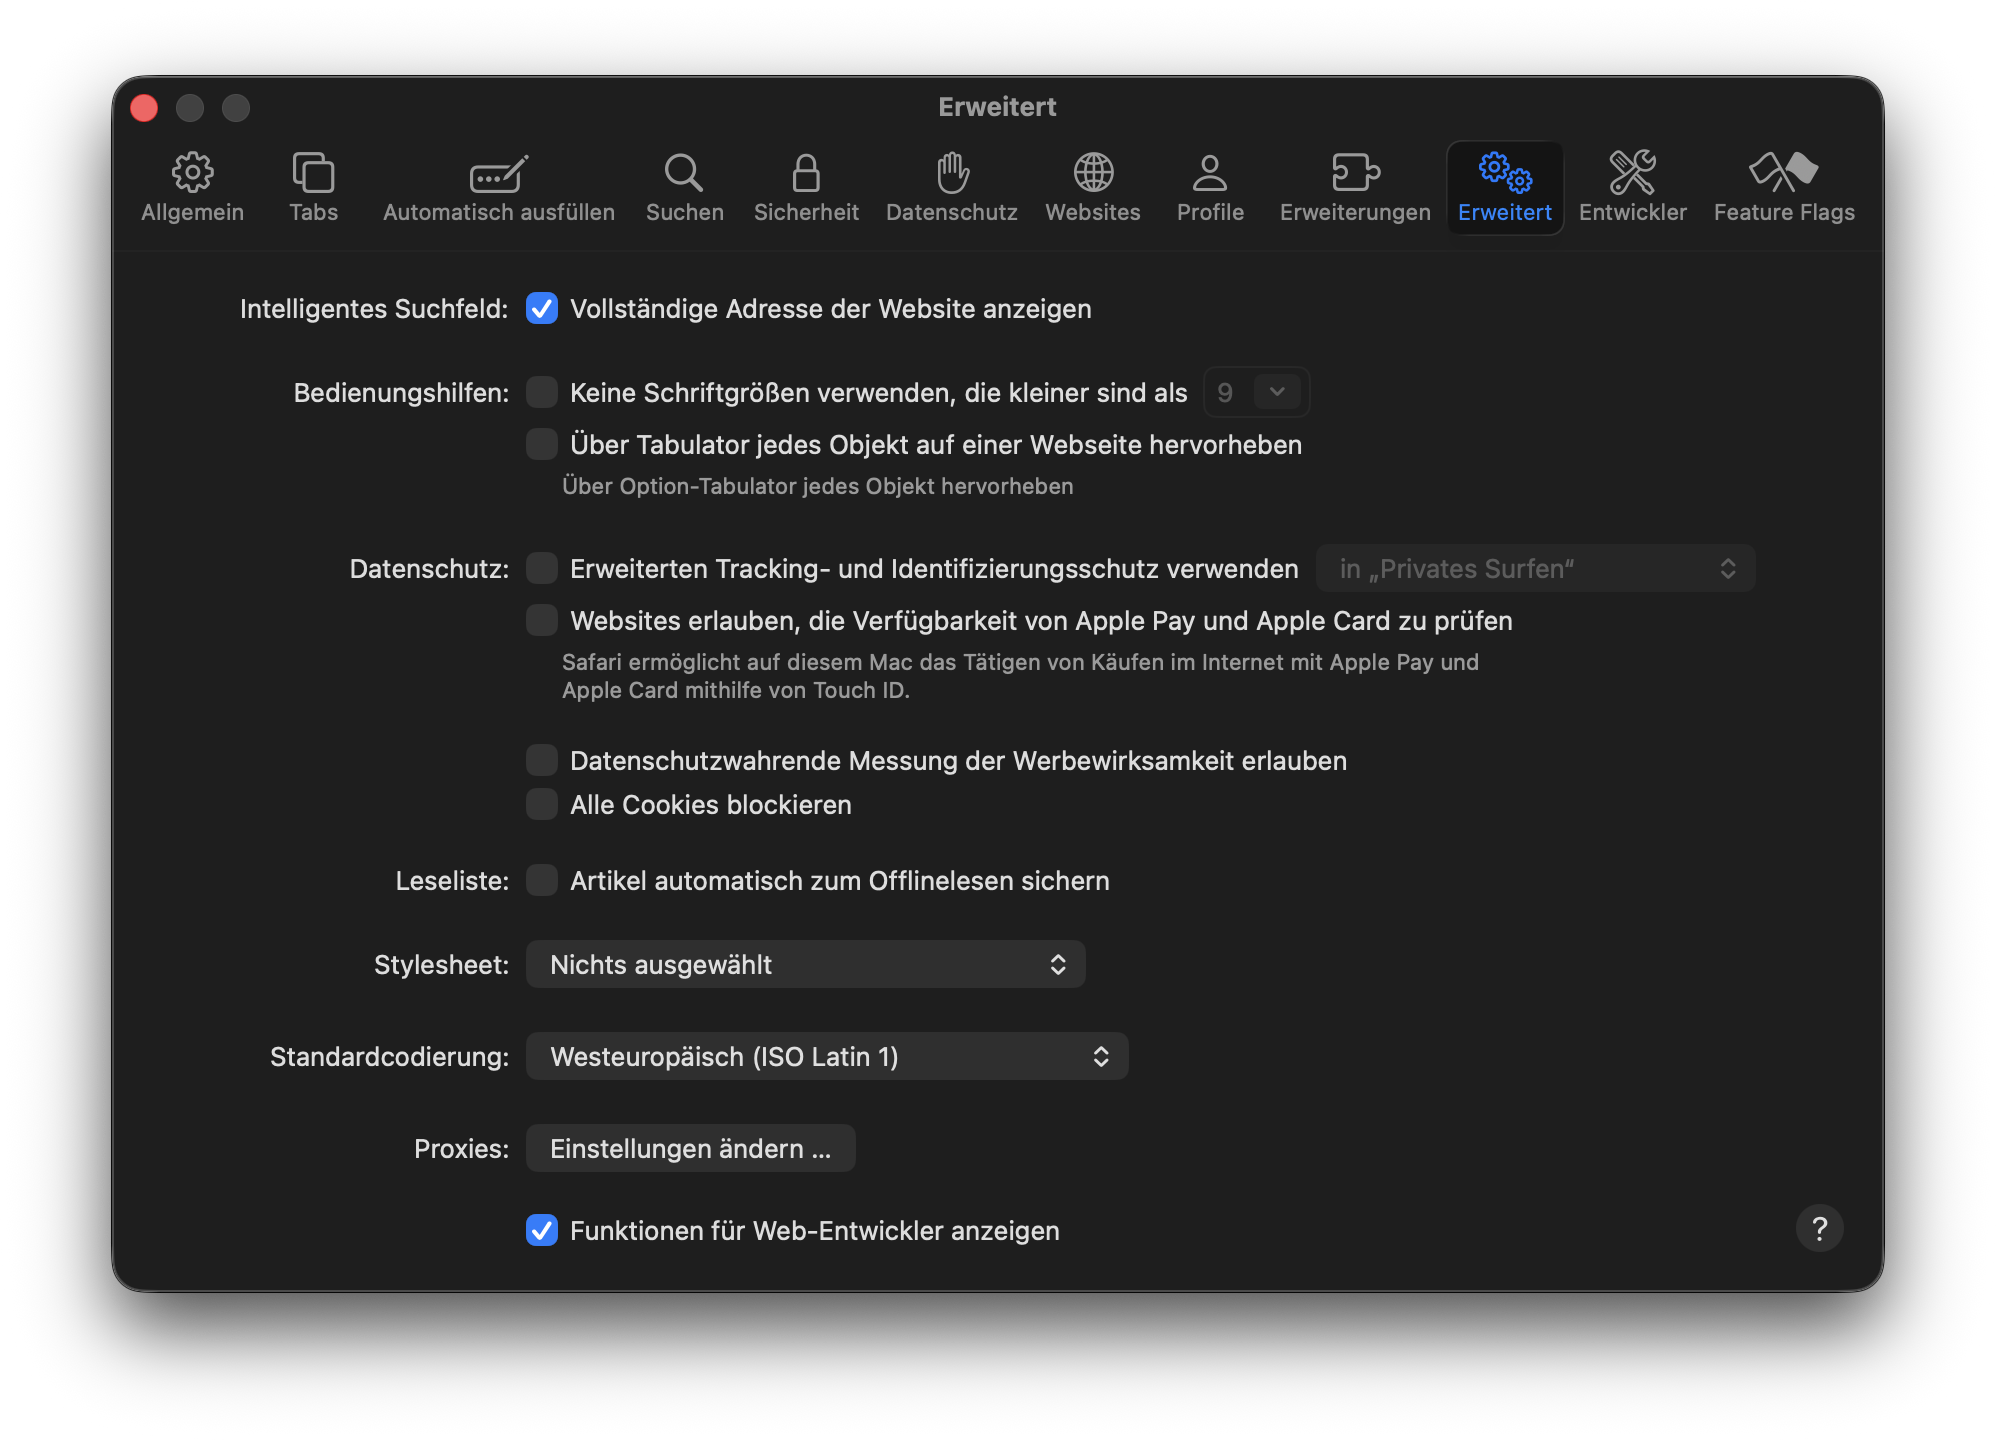Image resolution: width=1996 pixels, height=1440 pixels.
Task: Open the Suchen magnifying glass pane
Action: point(684,174)
